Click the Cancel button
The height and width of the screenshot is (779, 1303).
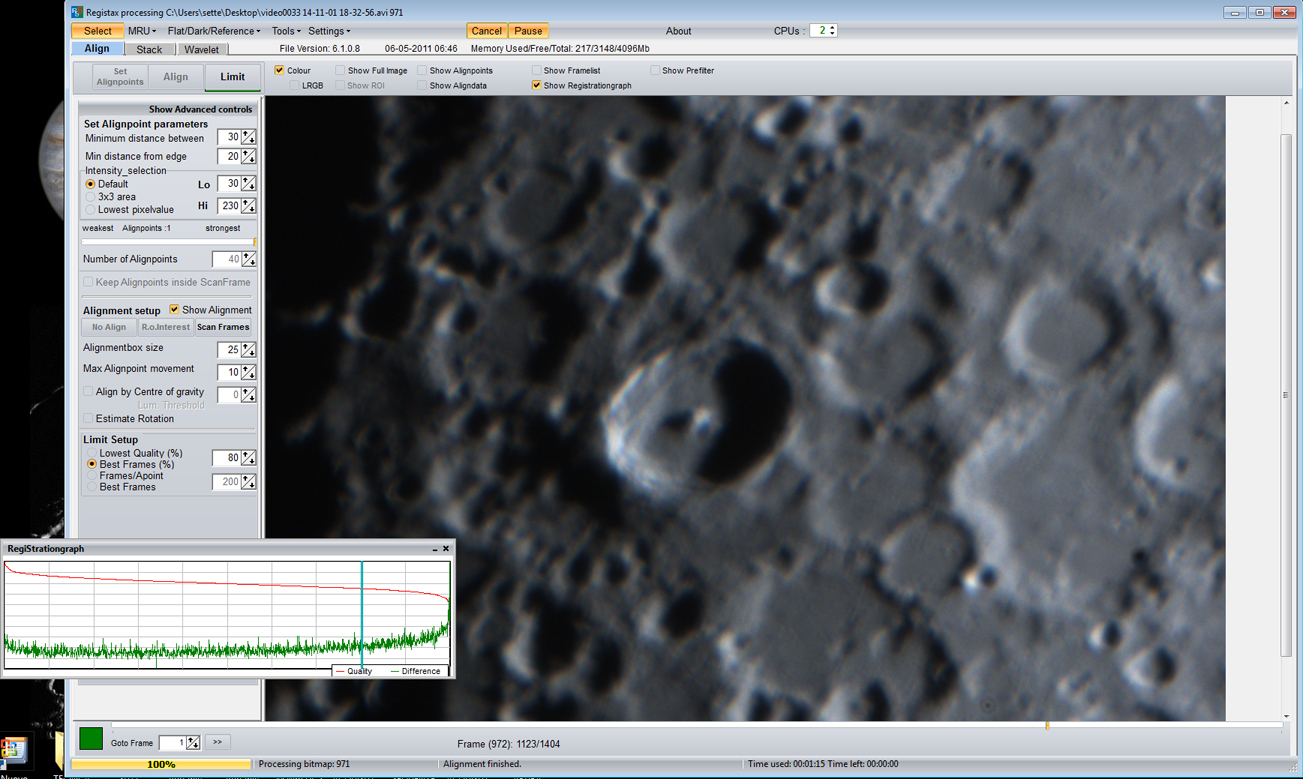pyautogui.click(x=487, y=31)
